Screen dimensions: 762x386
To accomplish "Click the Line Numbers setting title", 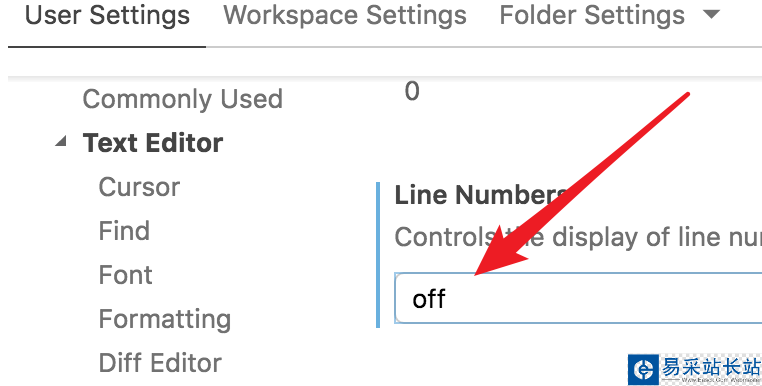I will click(x=480, y=195).
